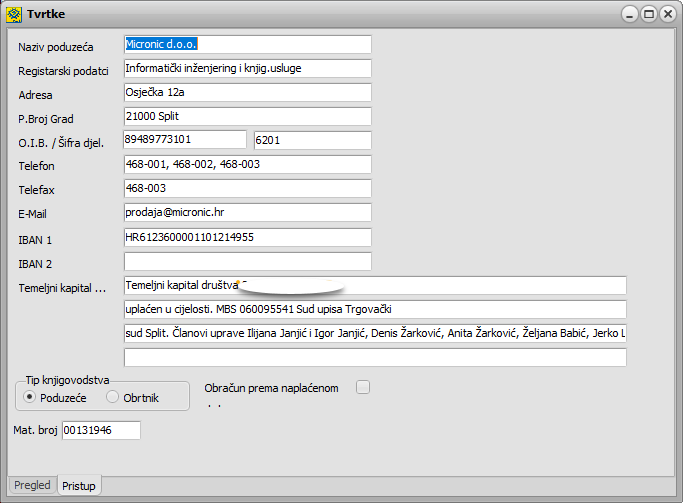Viewport: 683px width, 503px height.
Task: Click the IBAN 1 field
Action: (247, 237)
